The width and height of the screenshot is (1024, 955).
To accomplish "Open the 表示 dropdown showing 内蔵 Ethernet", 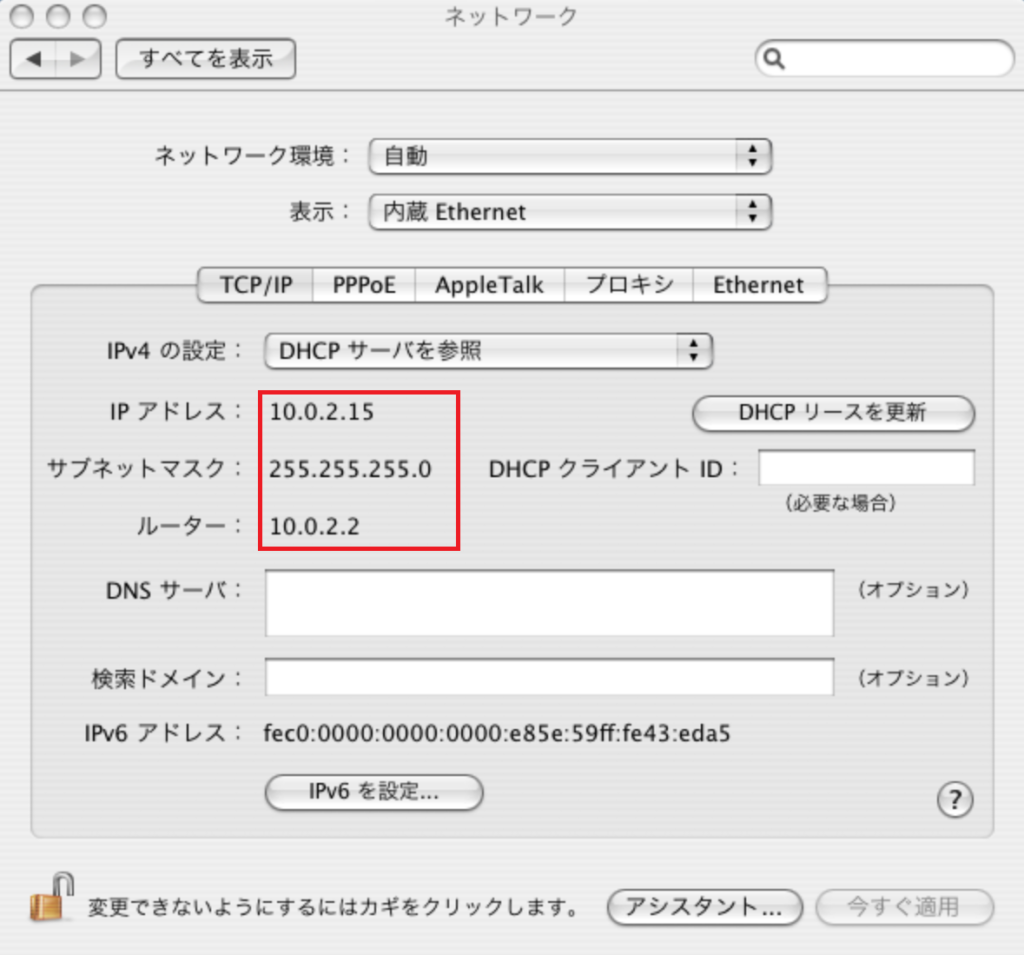I will click(570, 212).
